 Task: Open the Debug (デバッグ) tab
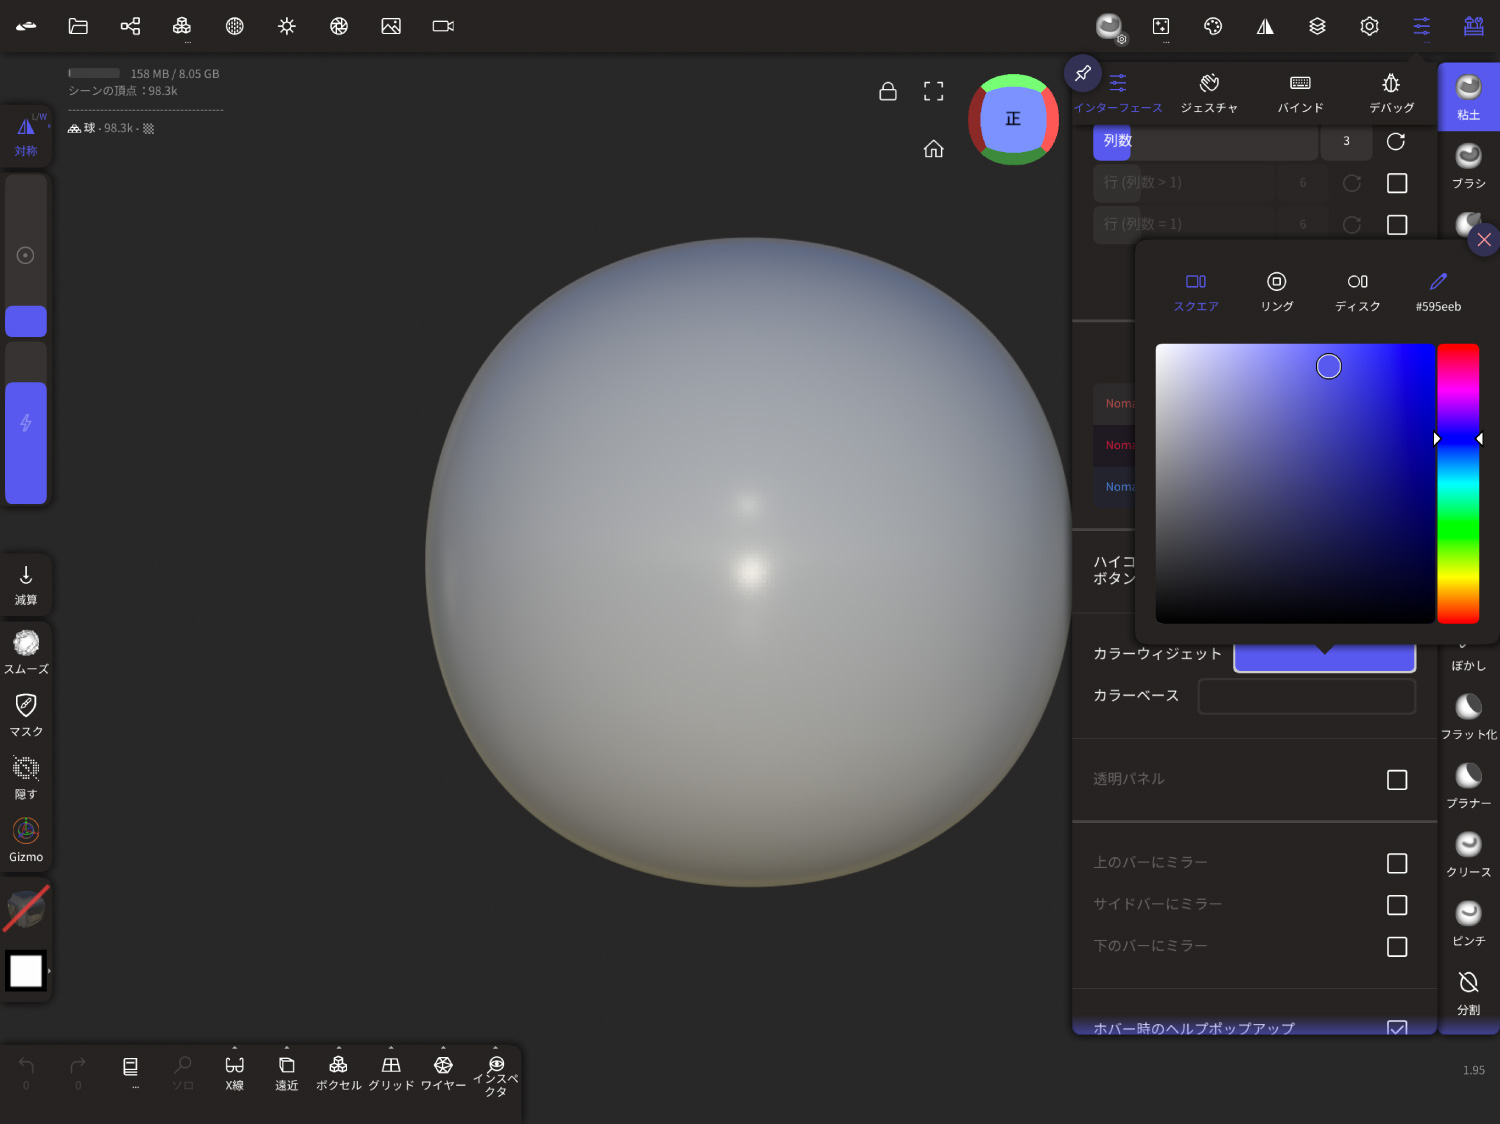pyautogui.click(x=1391, y=92)
